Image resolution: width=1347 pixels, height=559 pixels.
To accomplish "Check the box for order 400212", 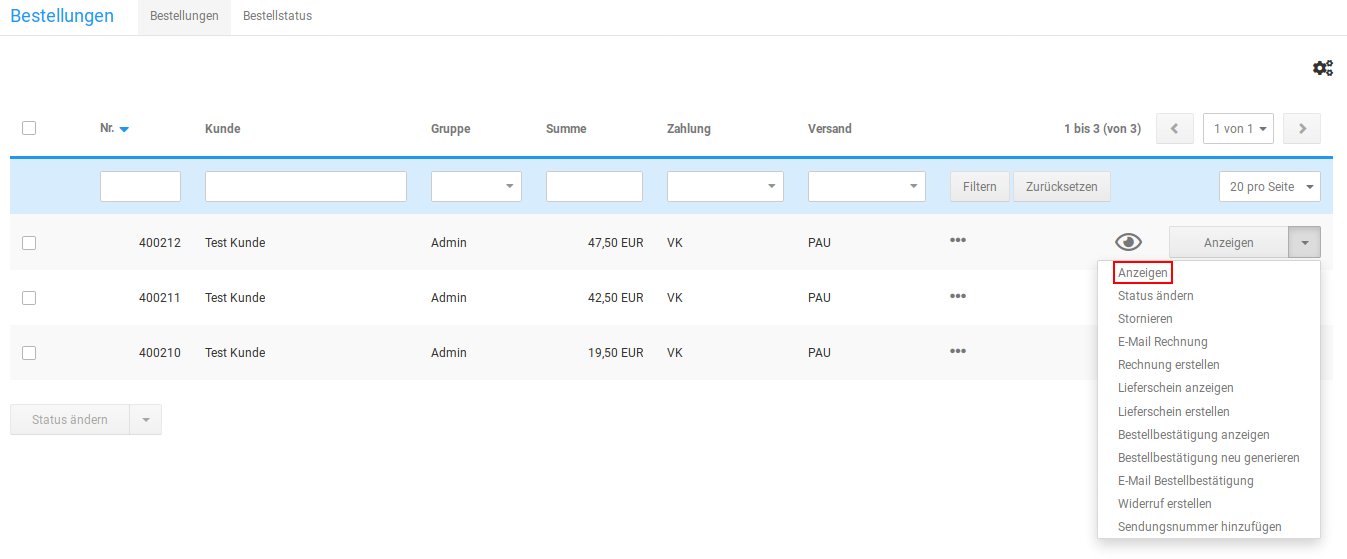I will 29,242.
